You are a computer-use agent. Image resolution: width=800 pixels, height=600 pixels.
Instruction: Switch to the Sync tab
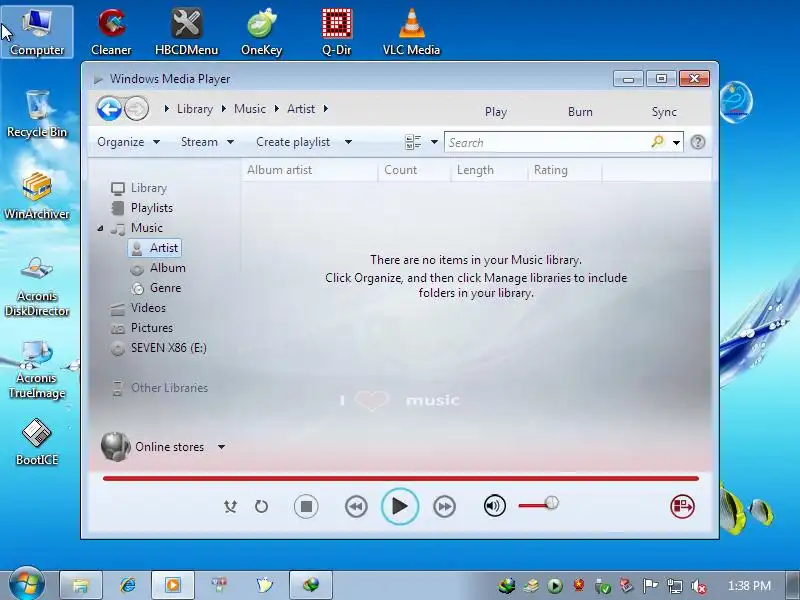point(664,112)
